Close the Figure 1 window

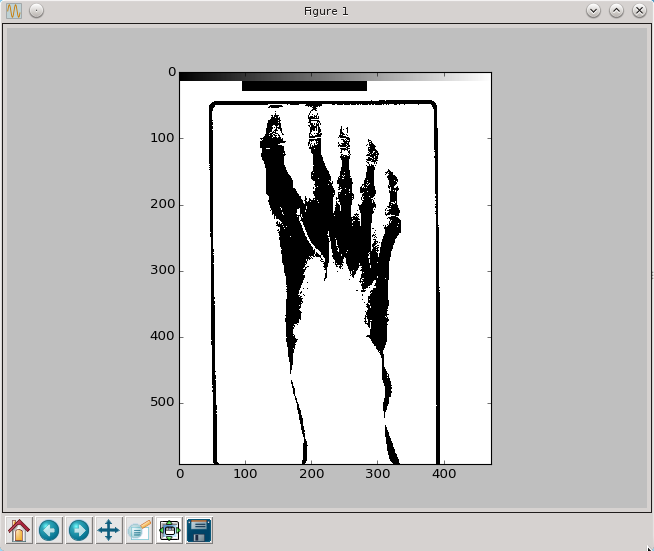point(638,10)
